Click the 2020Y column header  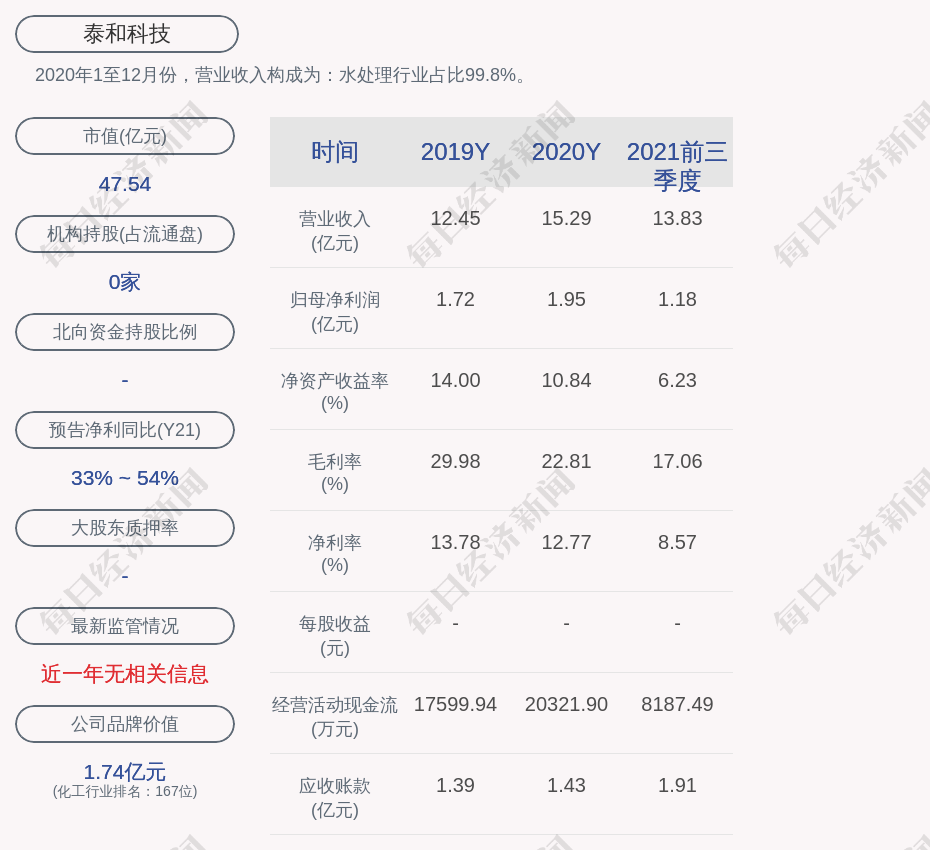(x=566, y=152)
